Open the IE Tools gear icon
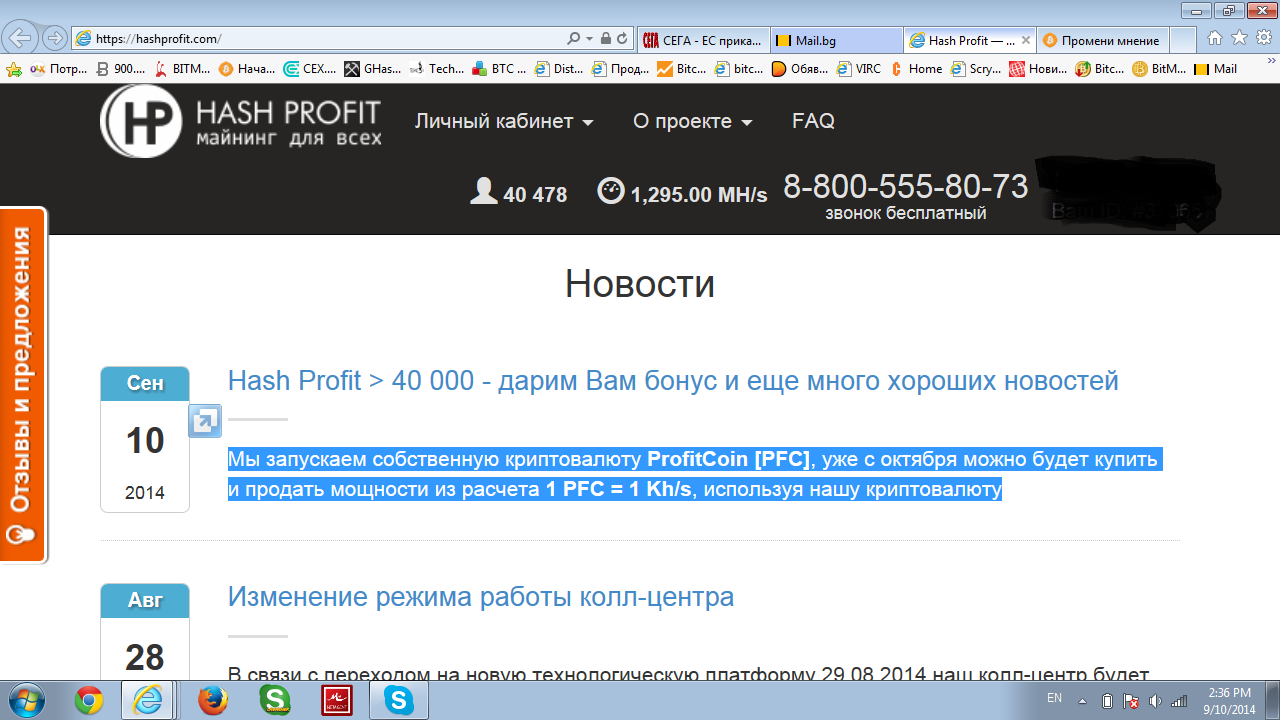Viewport: 1280px width, 720px height. click(1264, 39)
